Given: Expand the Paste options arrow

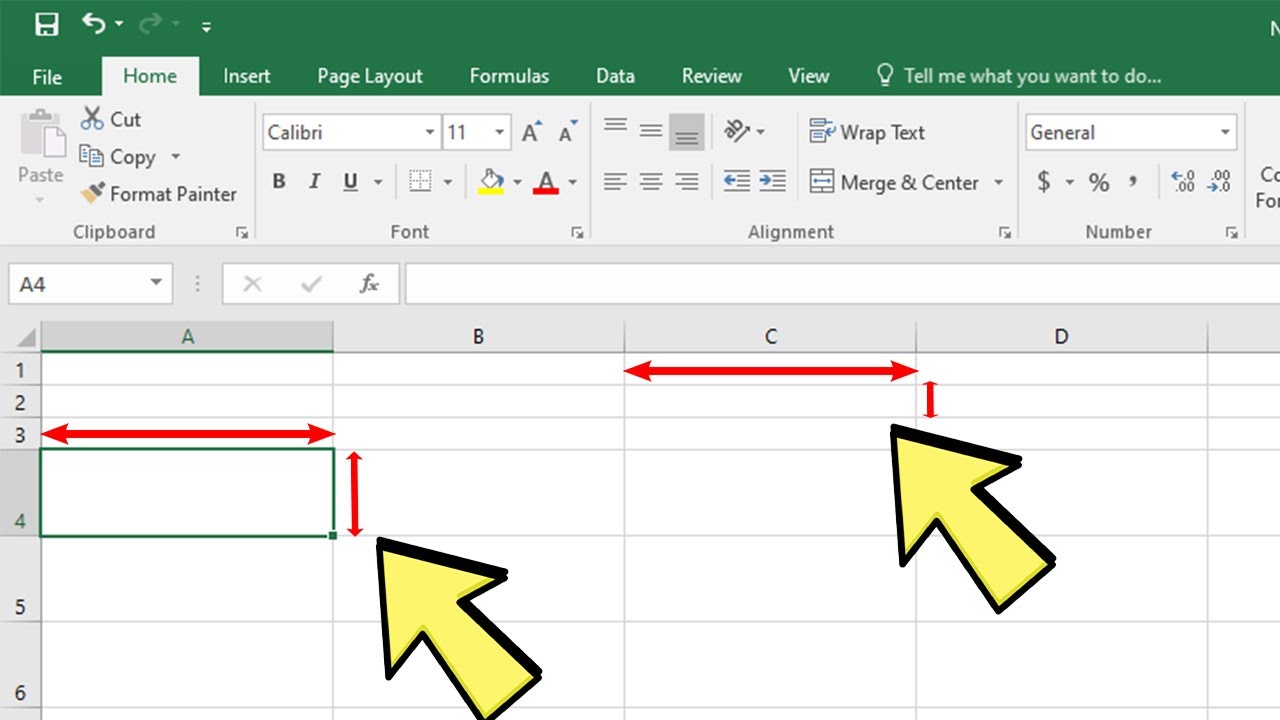Looking at the screenshot, I should click(41, 200).
